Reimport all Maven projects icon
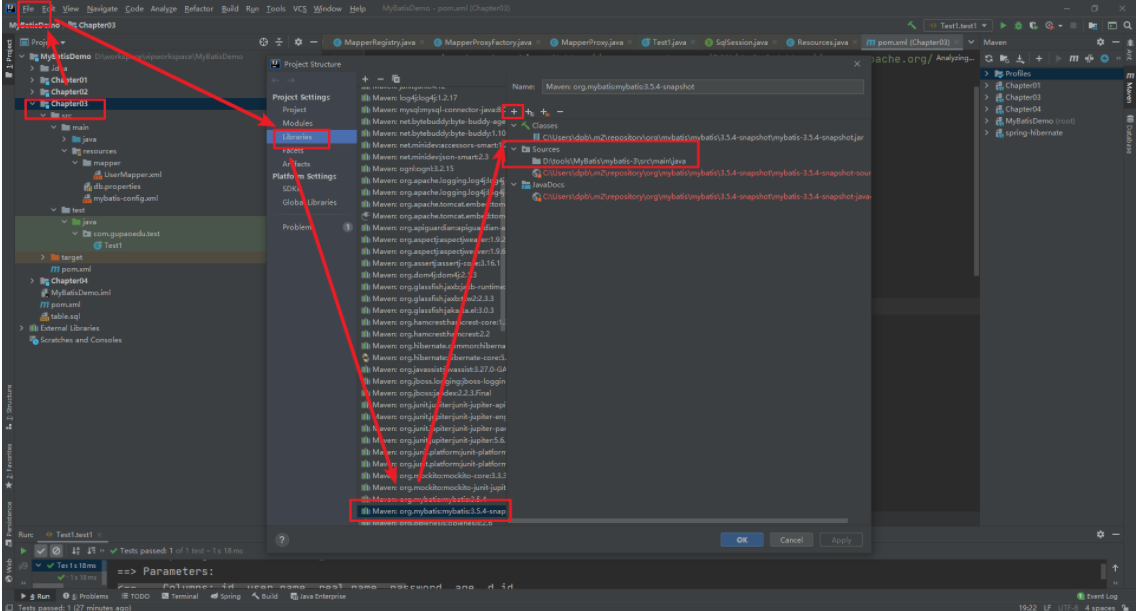This screenshot has width=1140, height=611. (x=989, y=58)
